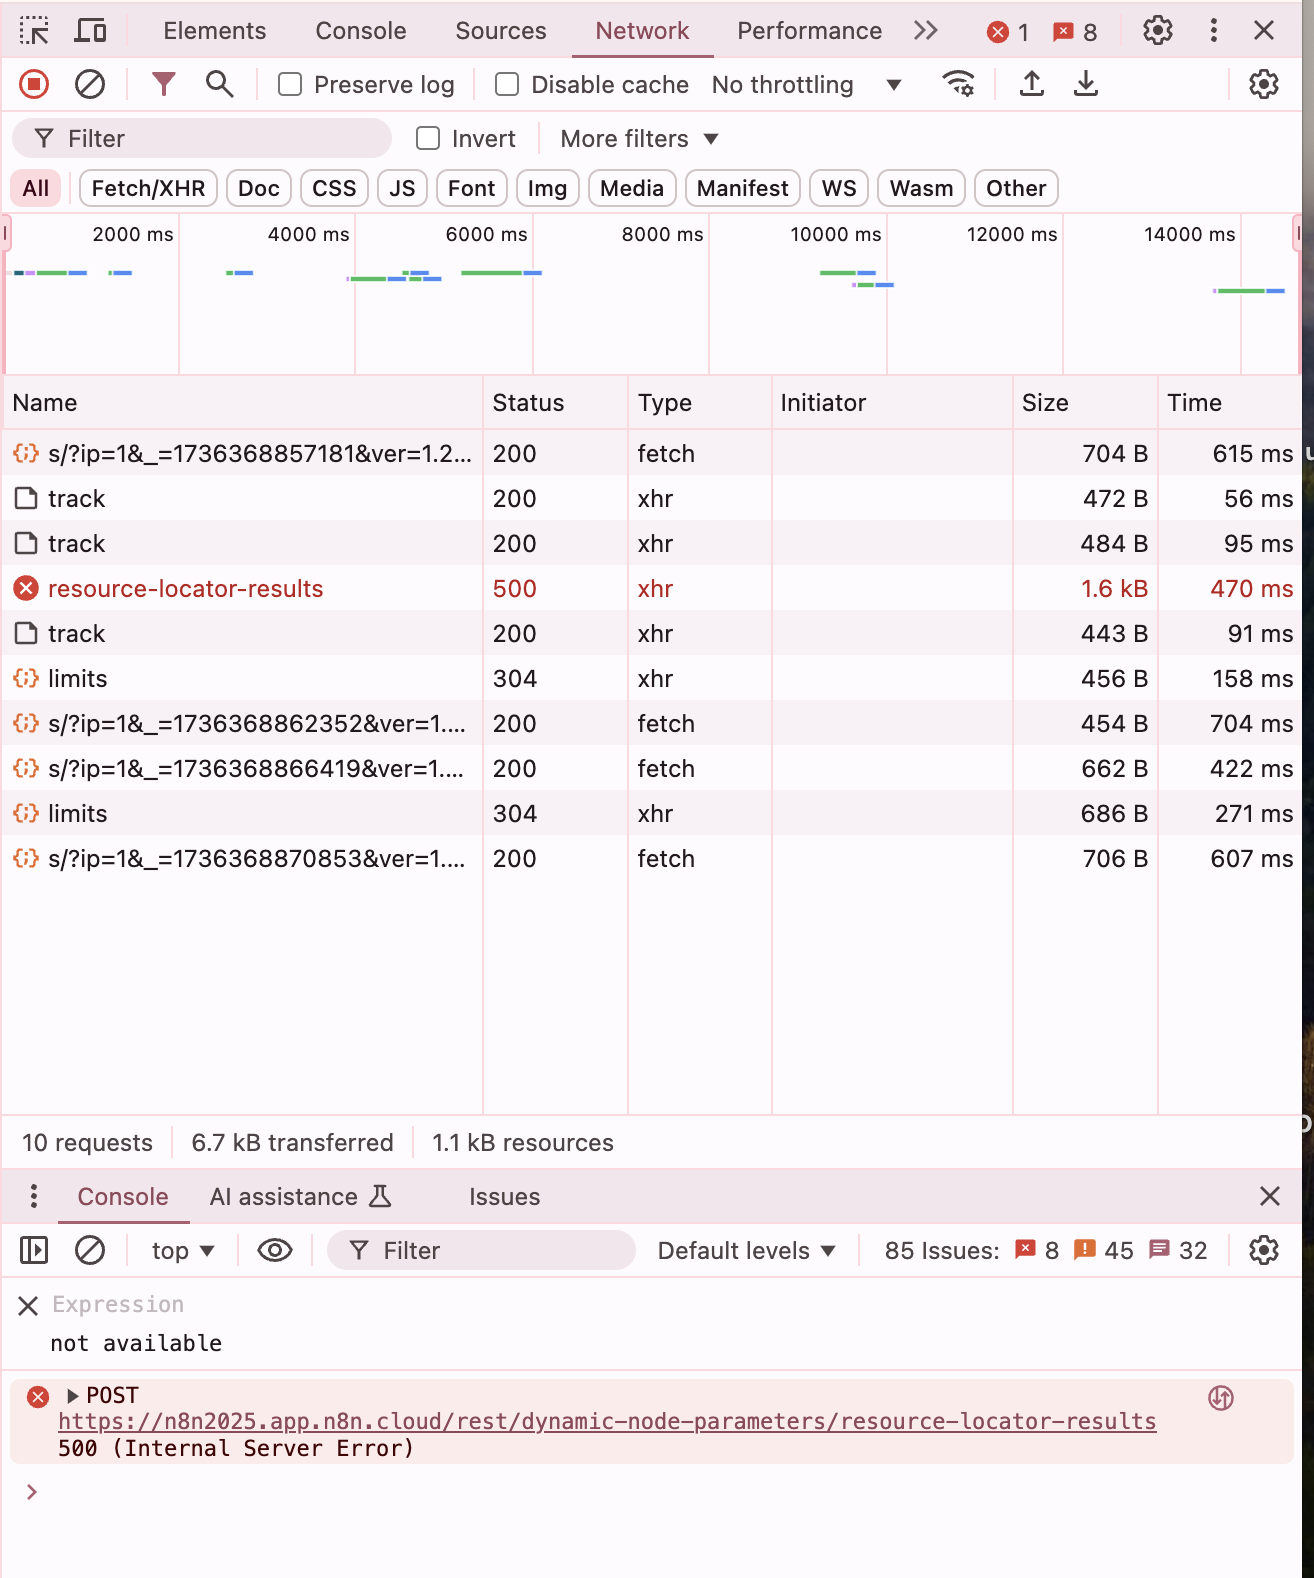Select the limits request sized 456 B

[652, 678]
